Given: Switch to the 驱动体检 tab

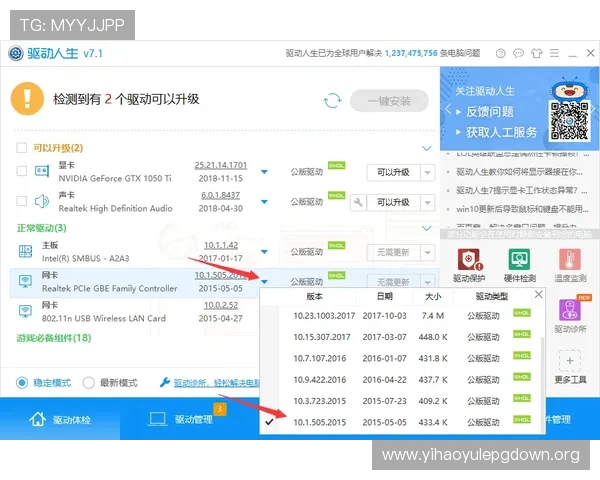Looking at the screenshot, I should (x=60, y=419).
